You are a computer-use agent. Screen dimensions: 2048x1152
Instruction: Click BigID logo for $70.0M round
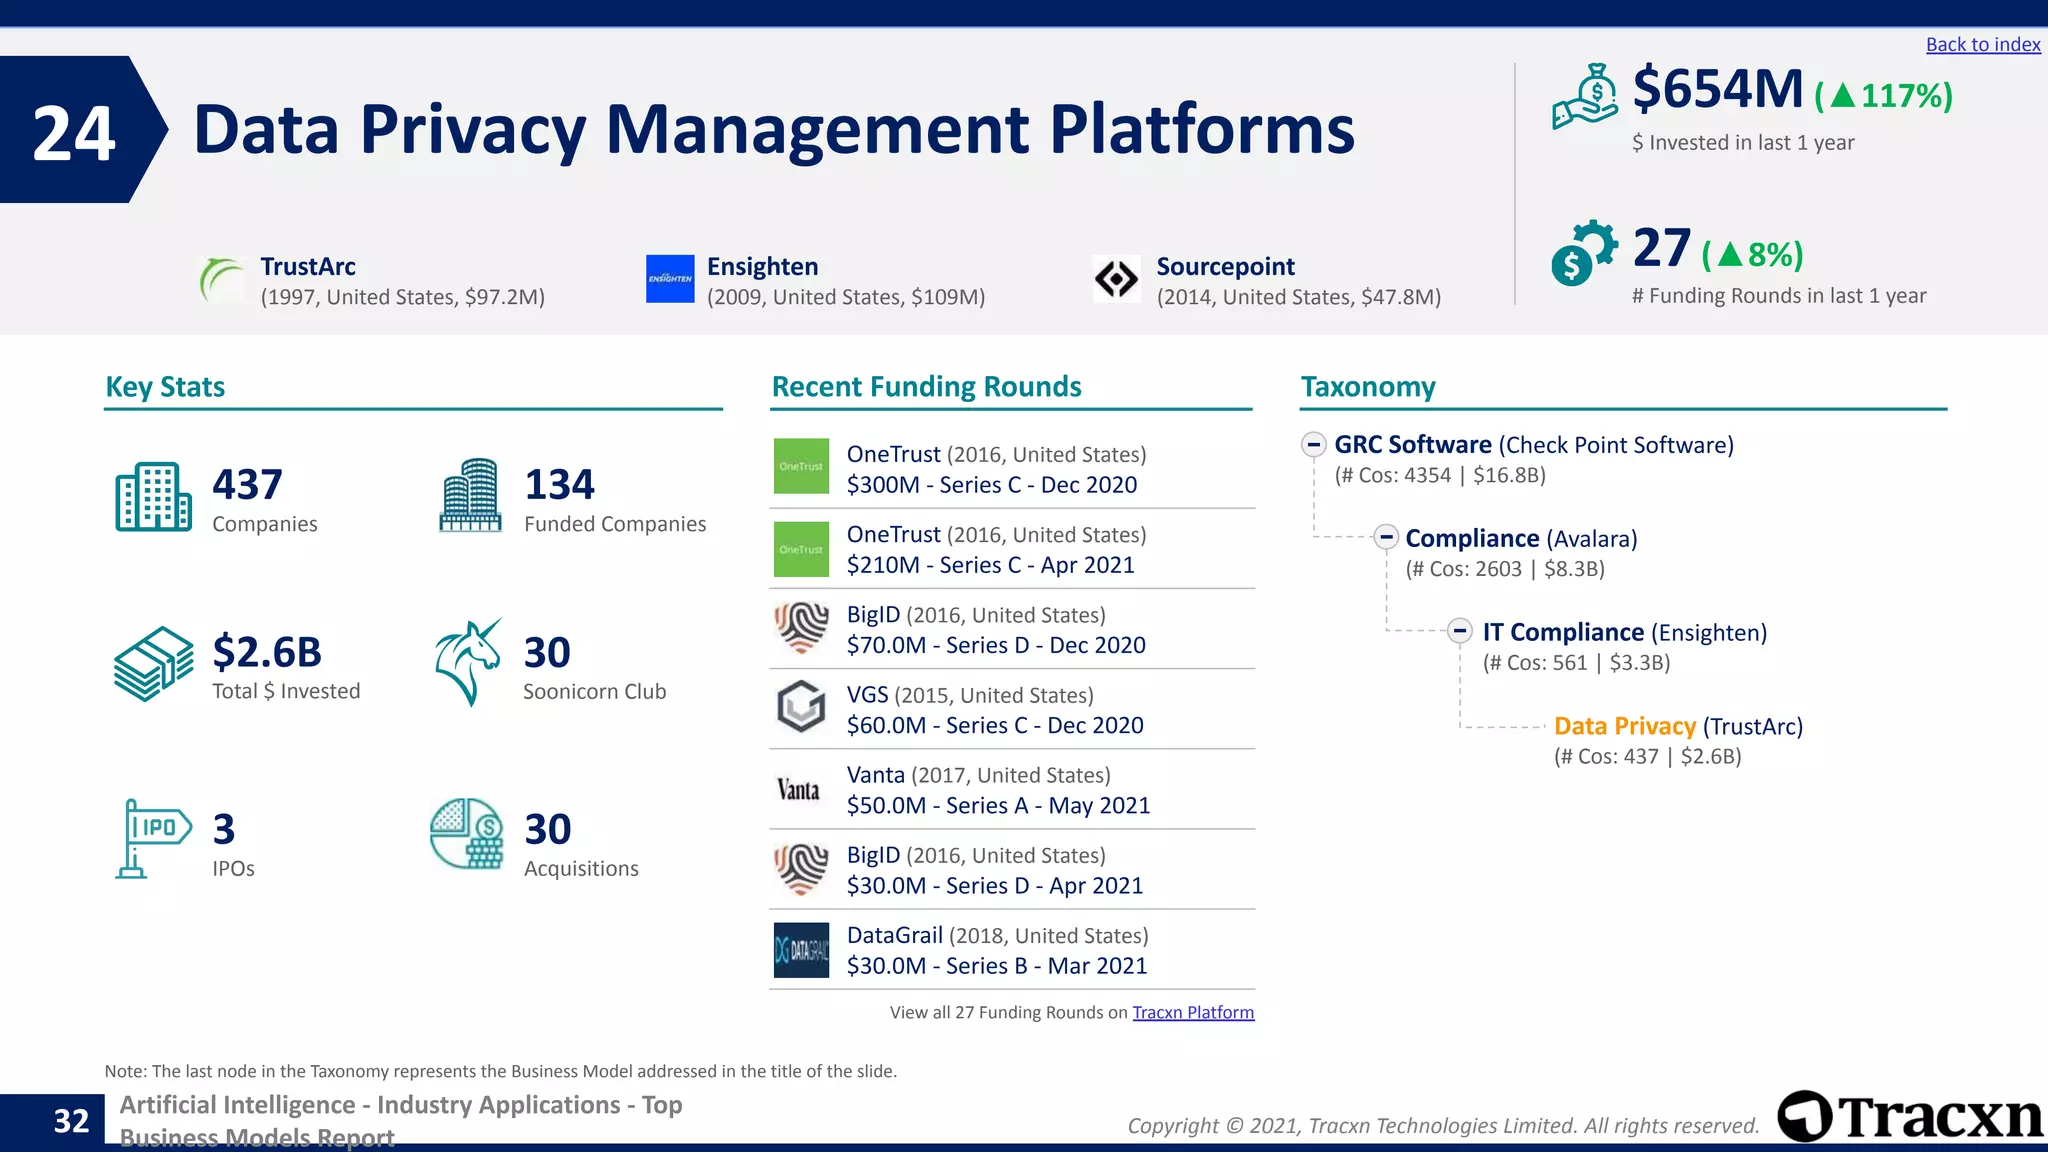coord(801,628)
